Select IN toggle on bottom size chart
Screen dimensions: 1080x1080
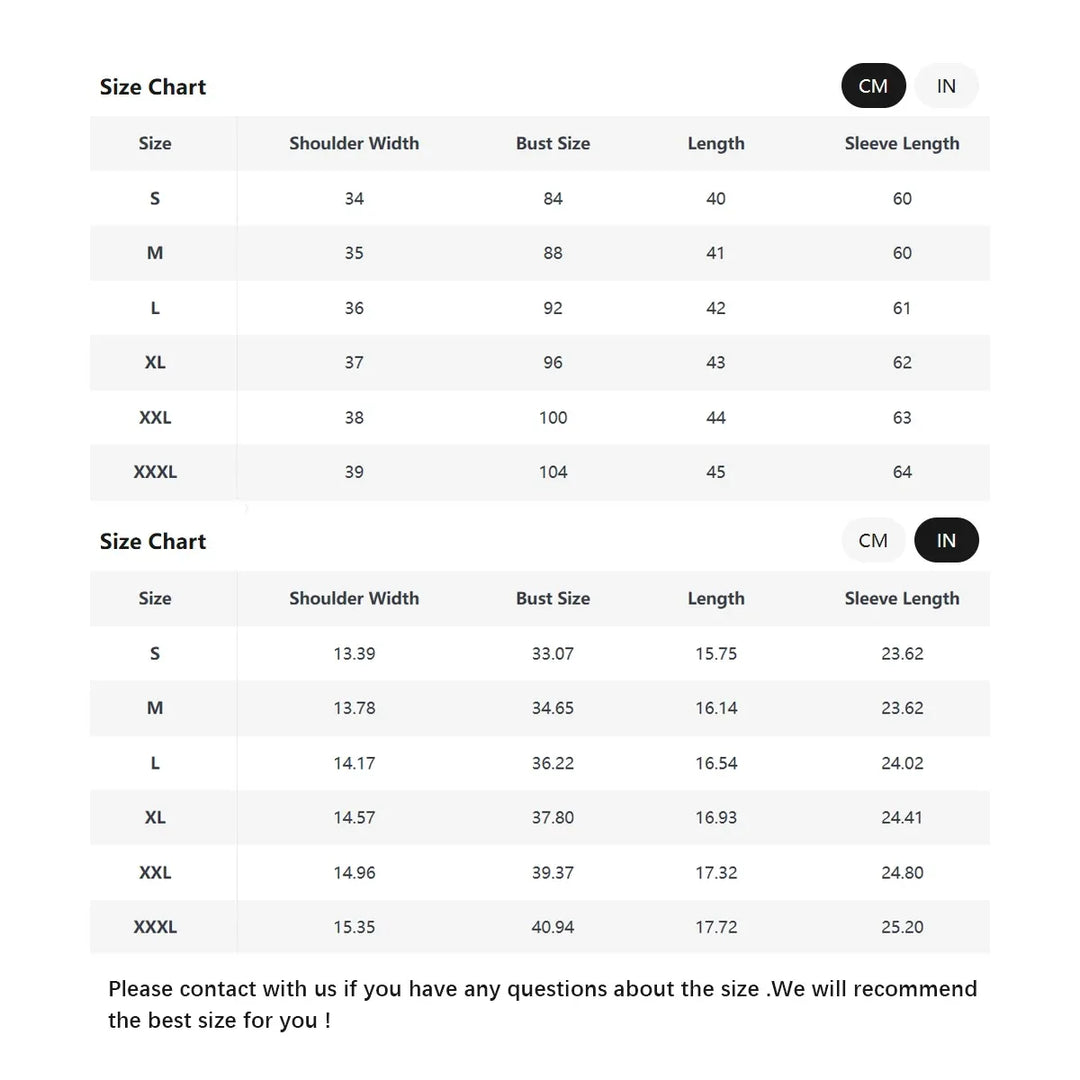click(x=946, y=540)
